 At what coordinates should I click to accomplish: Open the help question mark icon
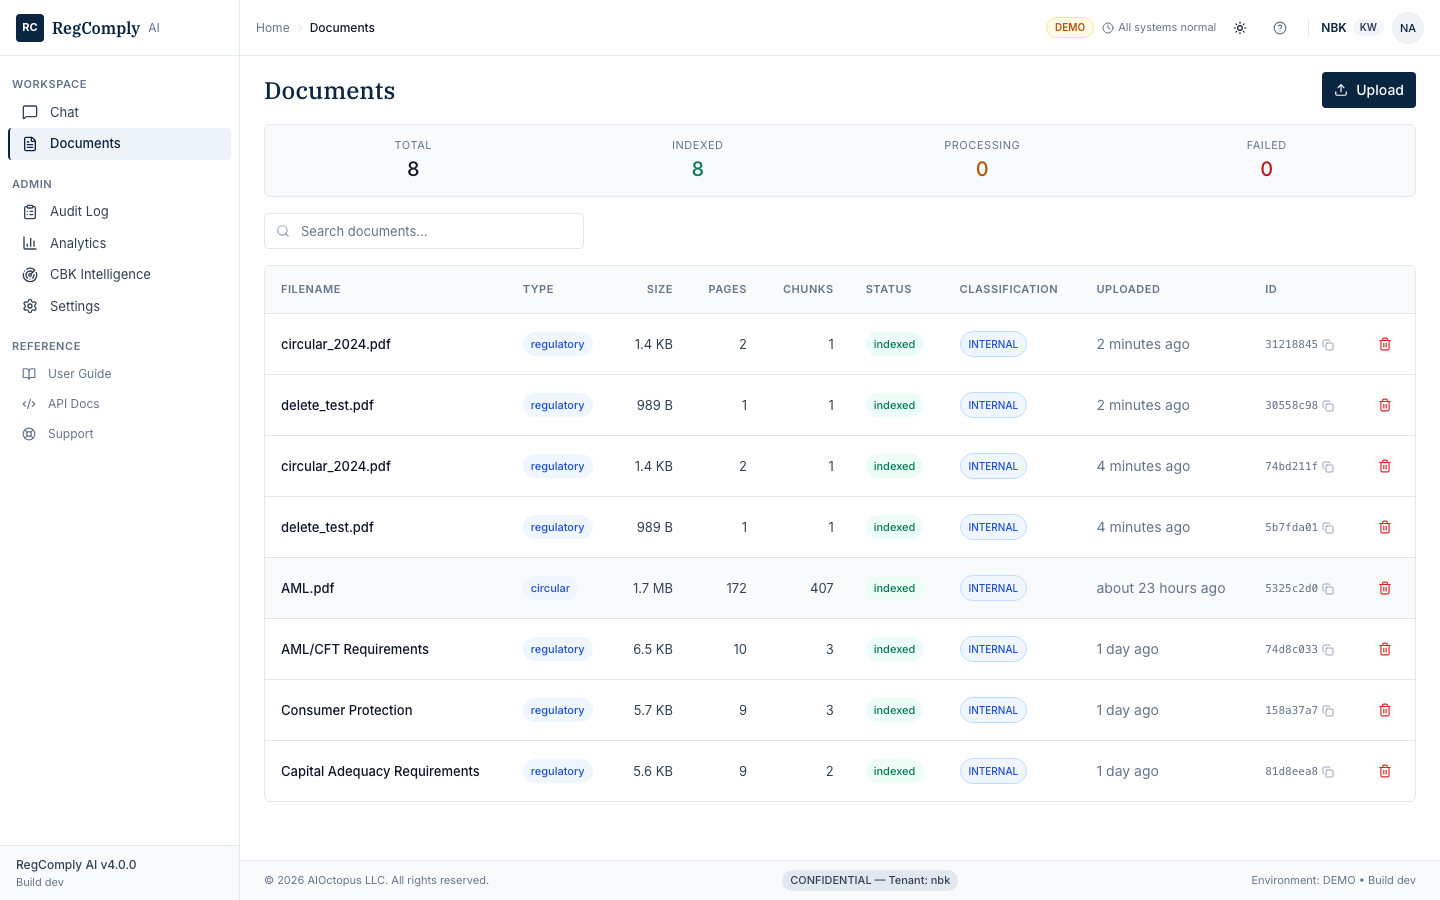(x=1280, y=28)
